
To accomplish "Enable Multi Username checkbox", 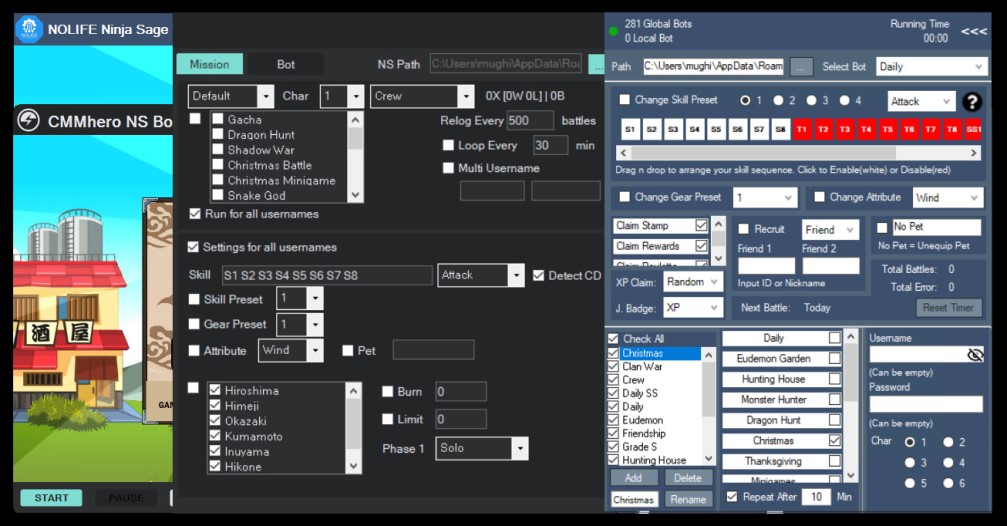I will click(448, 168).
